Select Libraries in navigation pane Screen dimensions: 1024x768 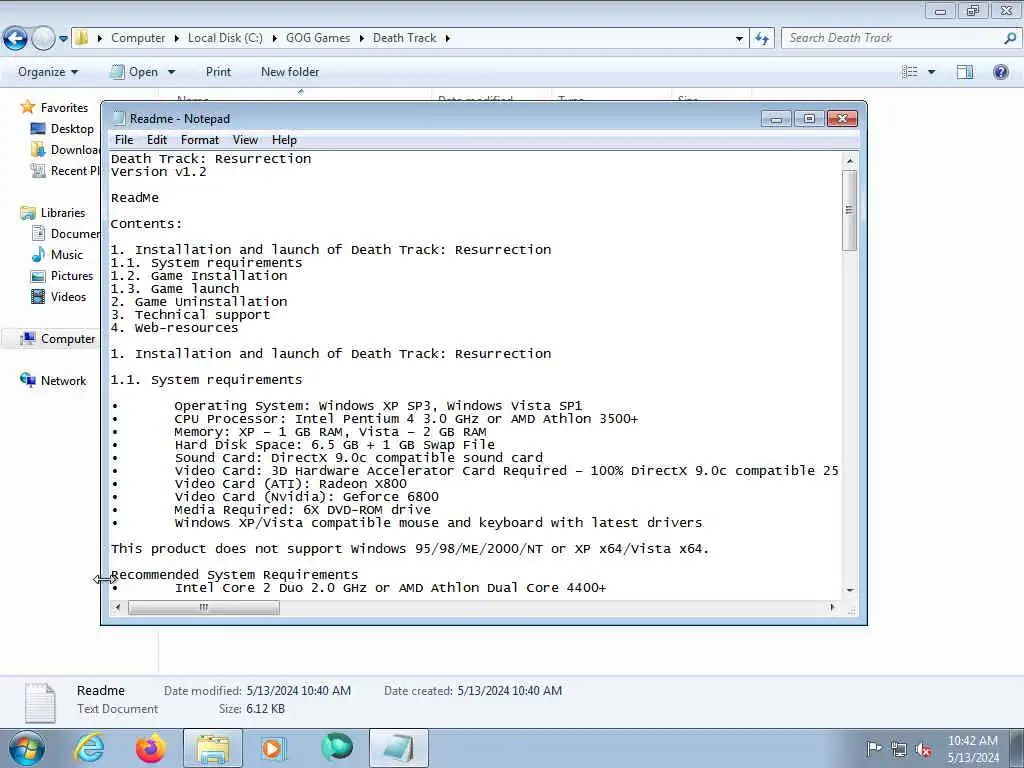[63, 213]
